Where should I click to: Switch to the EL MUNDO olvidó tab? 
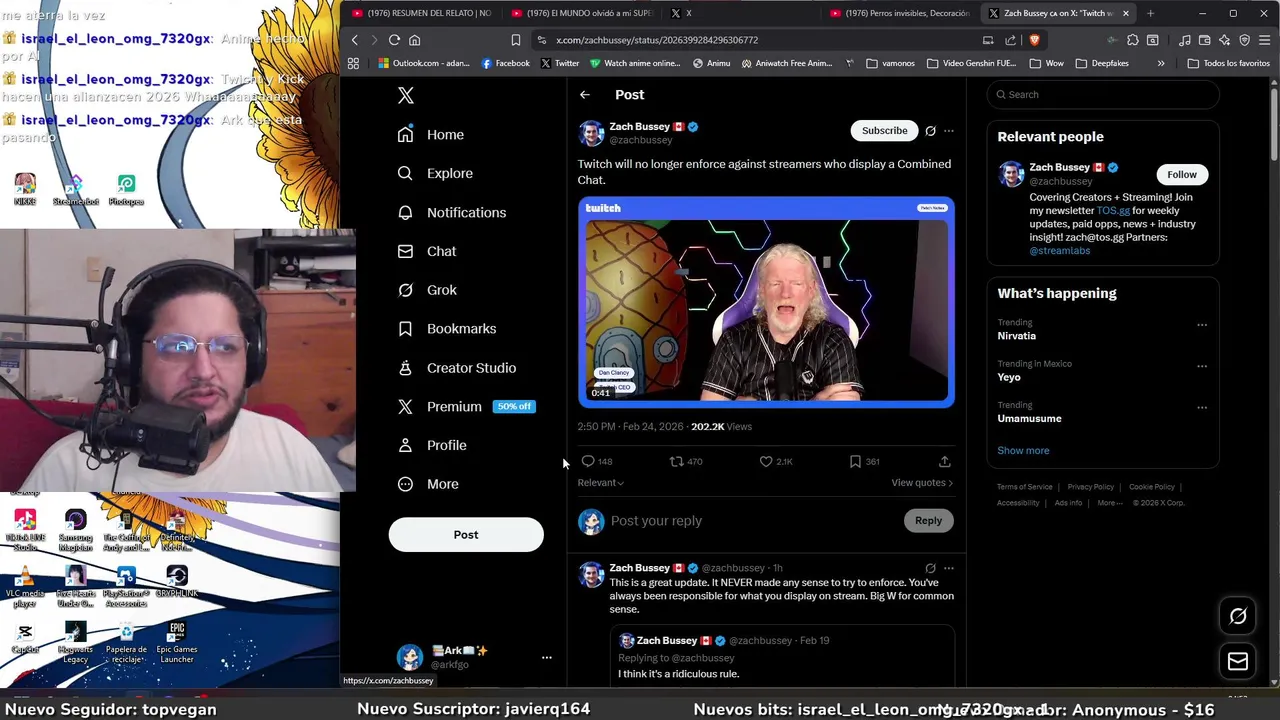[582, 13]
